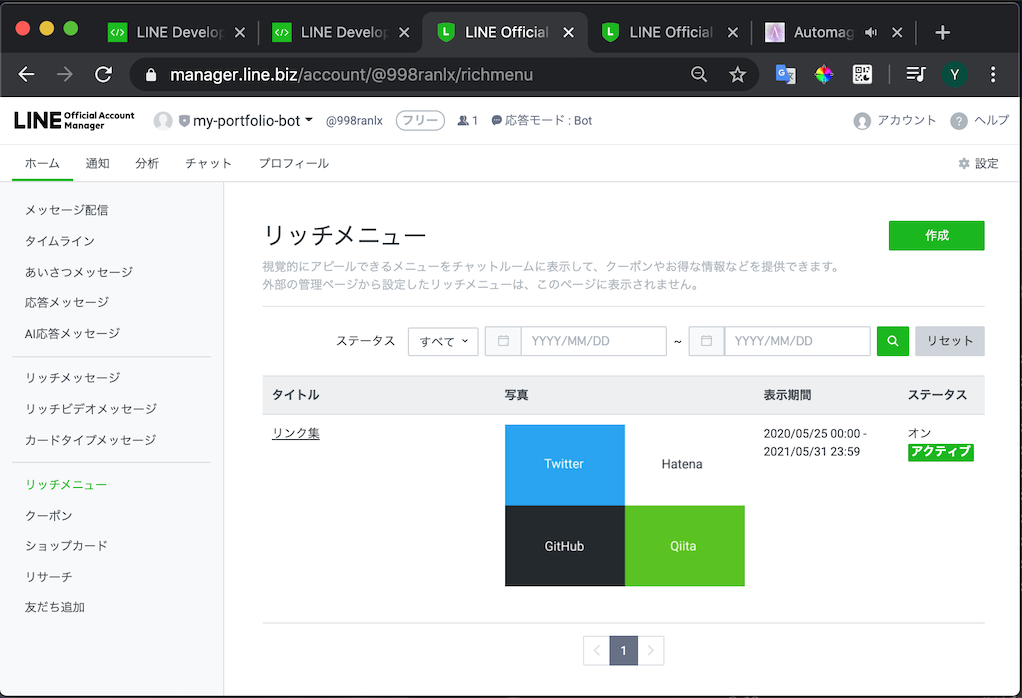Open ヘルプ question mark icon
The image size is (1022, 698).
pos(959,121)
